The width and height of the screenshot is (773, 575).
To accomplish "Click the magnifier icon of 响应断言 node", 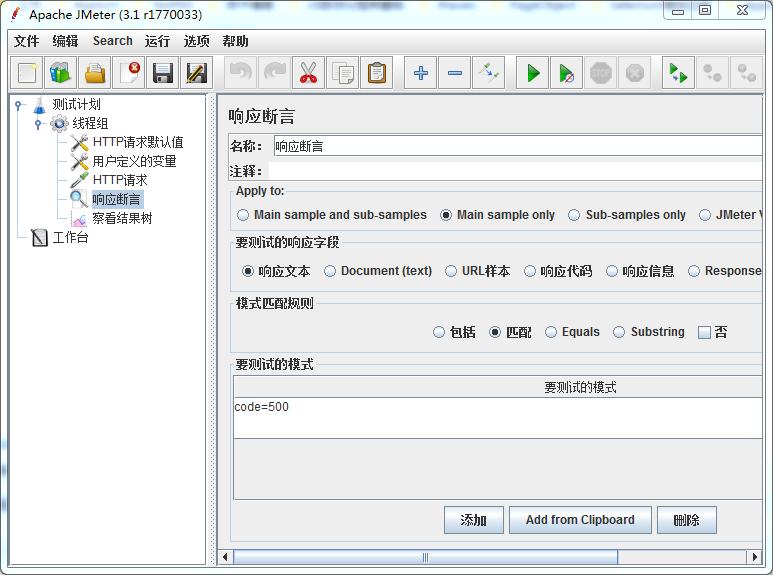I will 79,199.
